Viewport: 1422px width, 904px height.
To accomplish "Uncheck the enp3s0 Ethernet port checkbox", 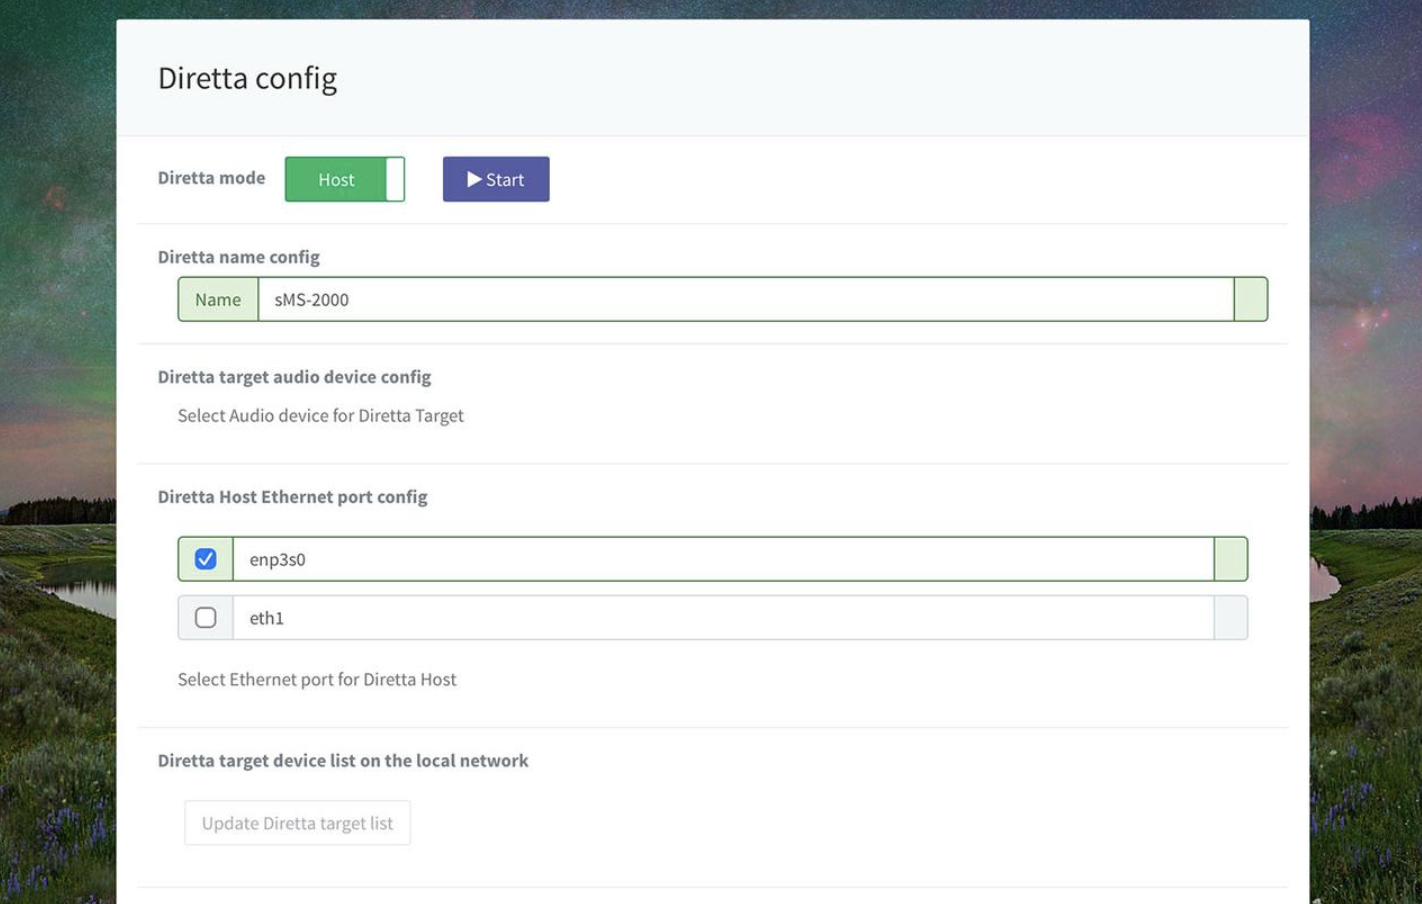I will pyautogui.click(x=206, y=559).
